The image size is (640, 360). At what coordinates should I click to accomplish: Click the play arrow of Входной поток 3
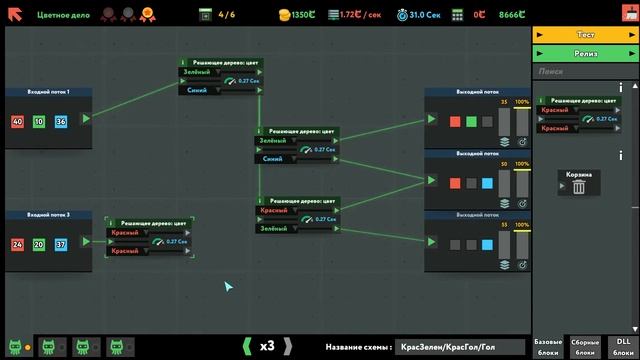(x=86, y=241)
